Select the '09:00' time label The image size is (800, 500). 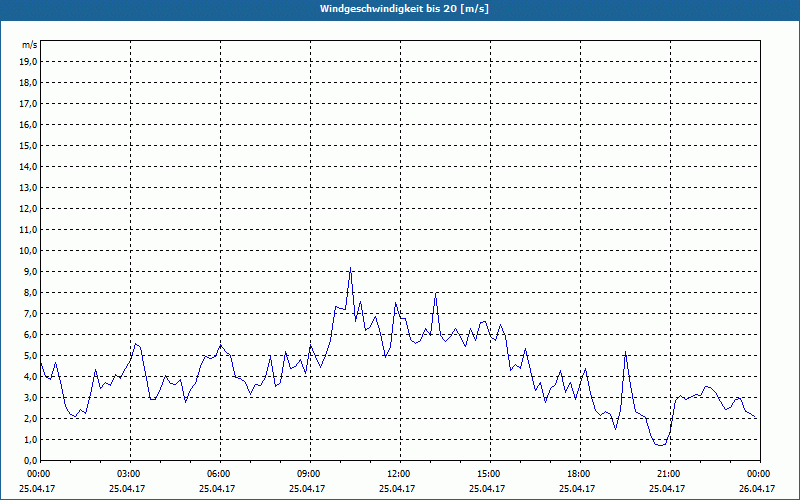tap(310, 474)
